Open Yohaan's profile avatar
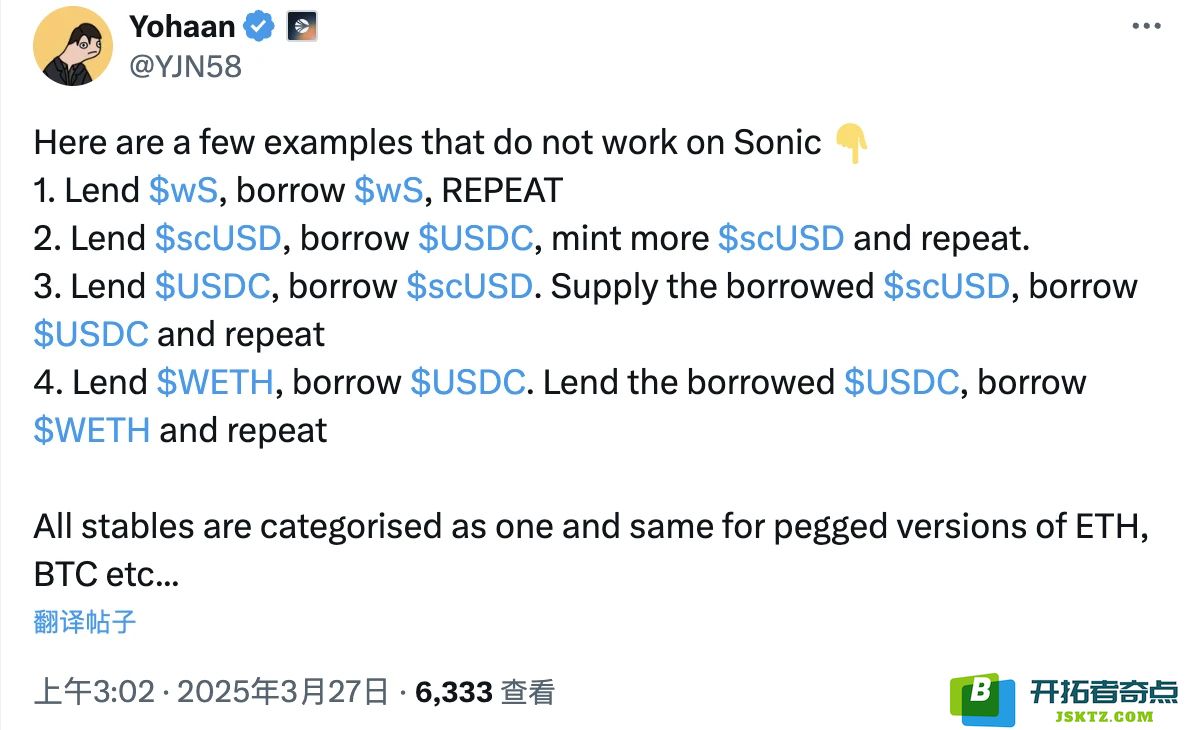This screenshot has width=1190, height=730. (73, 46)
